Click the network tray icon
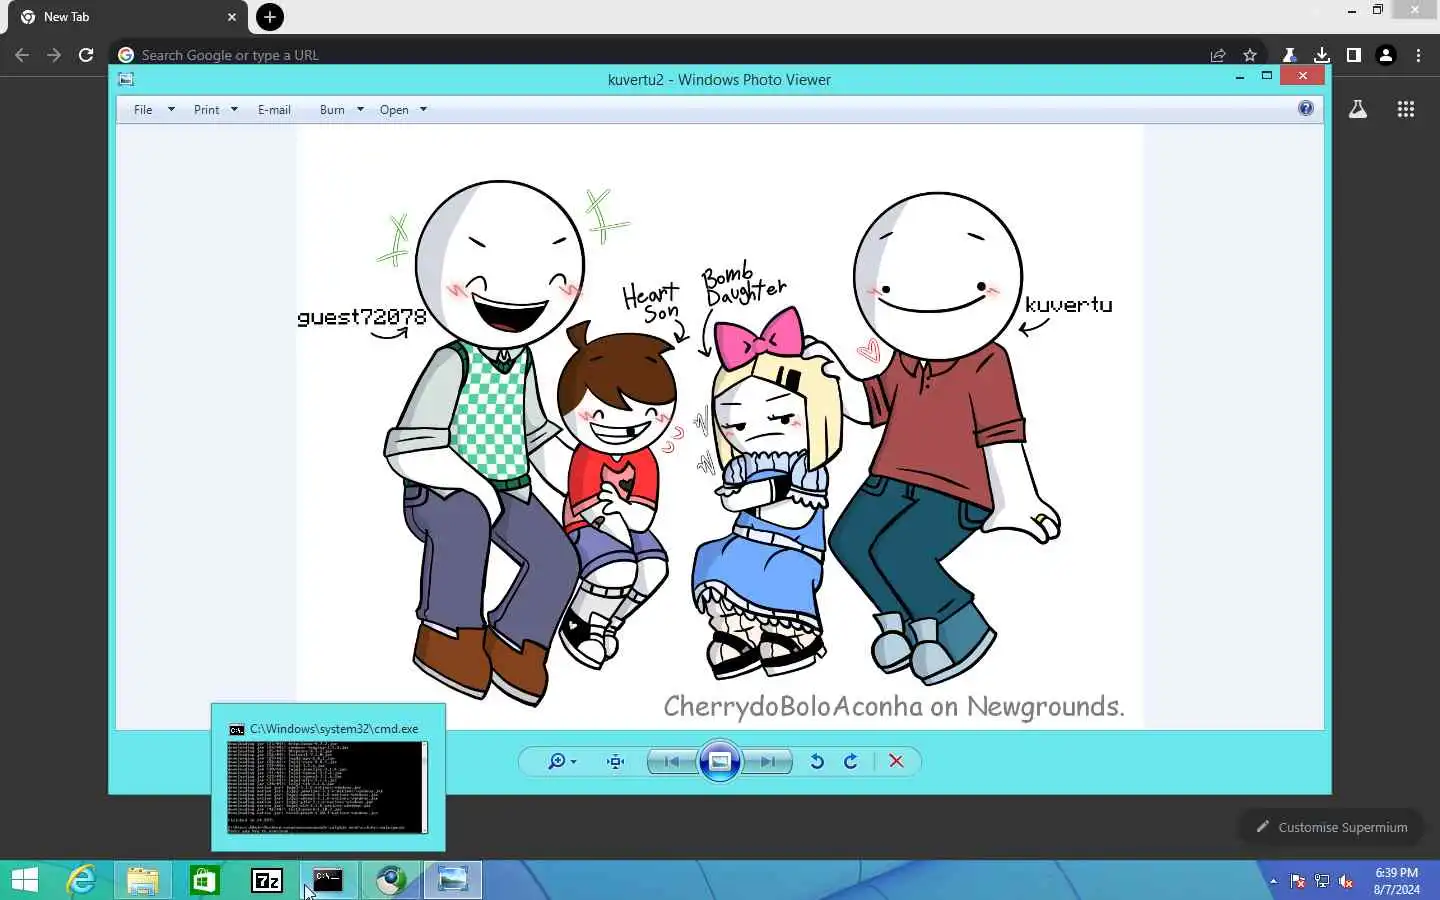 (x=1322, y=881)
